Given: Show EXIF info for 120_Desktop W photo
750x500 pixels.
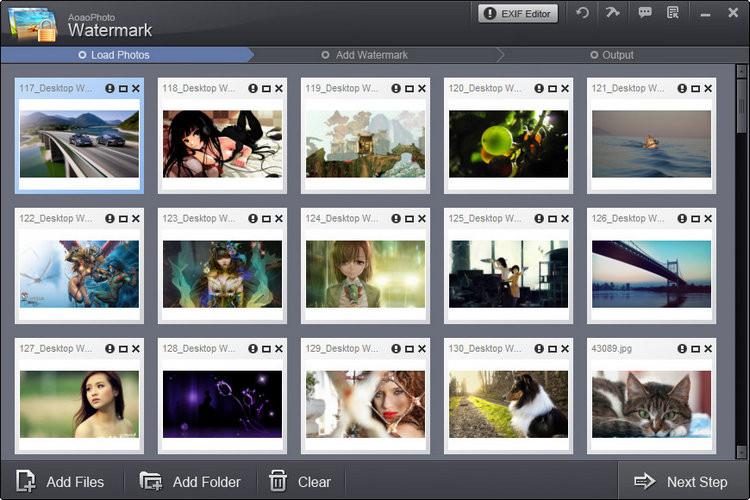Looking at the screenshot, I should click(539, 89).
